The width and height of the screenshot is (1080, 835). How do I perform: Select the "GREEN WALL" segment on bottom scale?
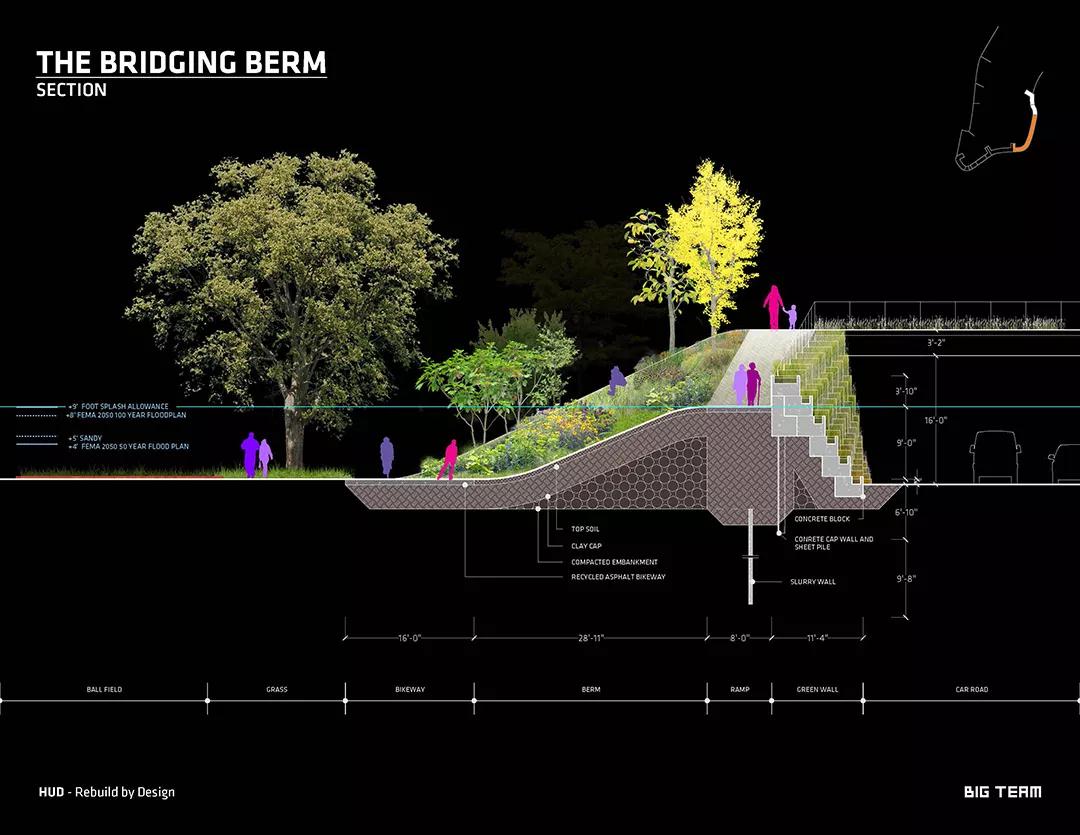click(817, 689)
